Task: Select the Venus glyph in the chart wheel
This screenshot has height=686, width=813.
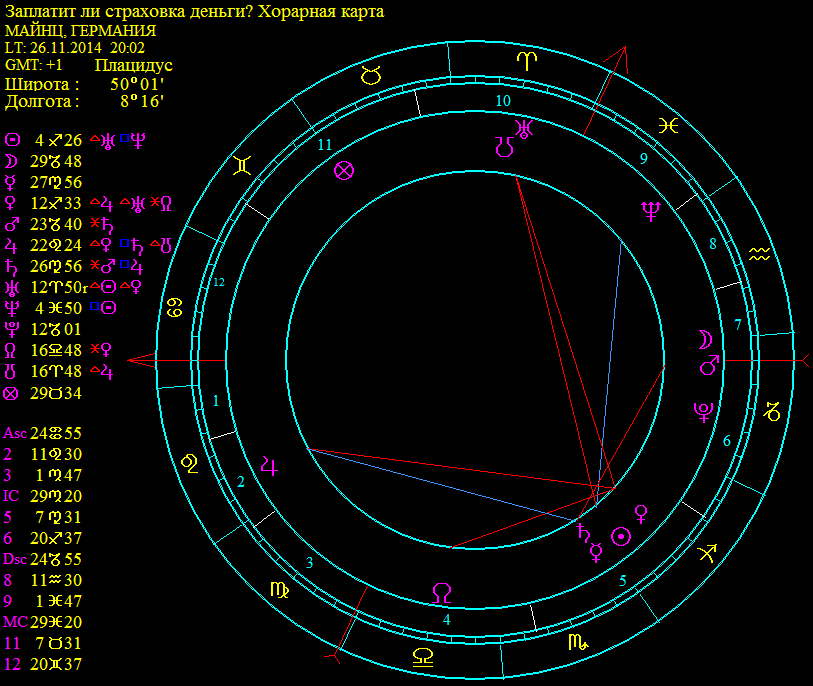Action: (x=642, y=514)
